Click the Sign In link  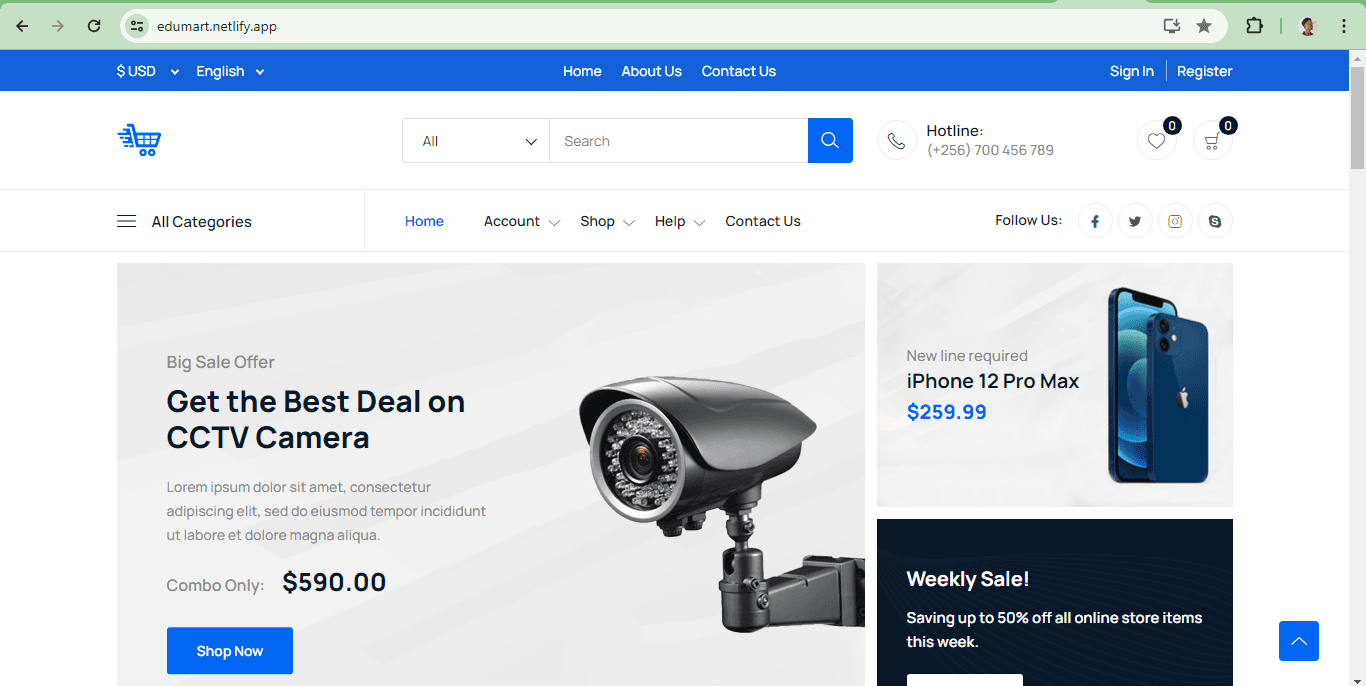[1131, 71]
